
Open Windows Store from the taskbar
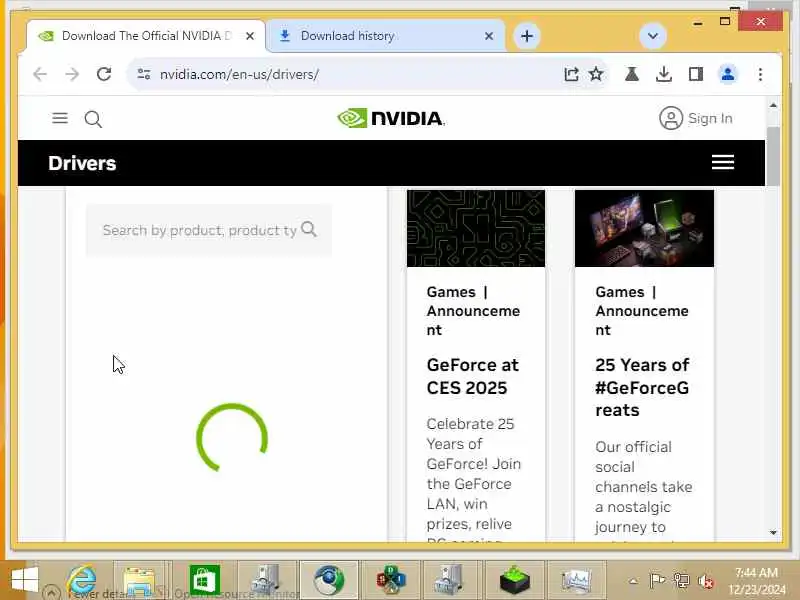[x=205, y=581]
